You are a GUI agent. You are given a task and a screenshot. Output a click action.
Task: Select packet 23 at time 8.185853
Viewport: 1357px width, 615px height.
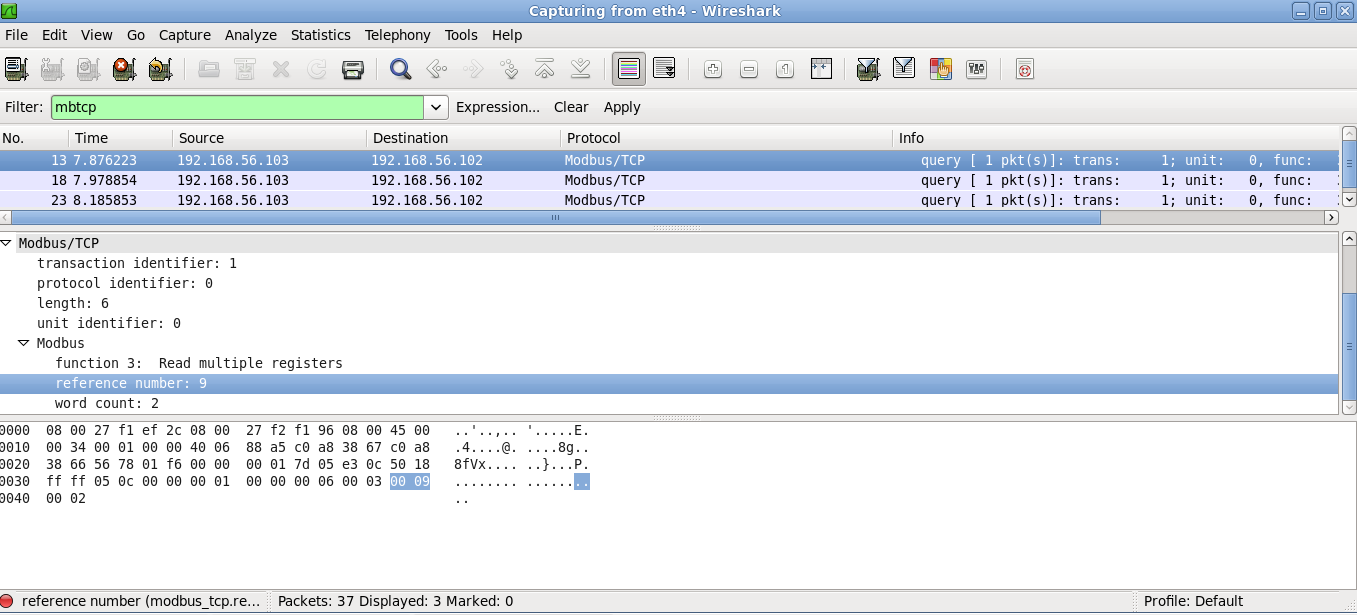(x=669, y=200)
